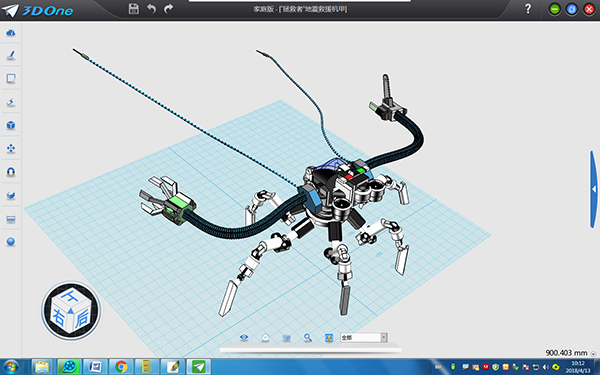This screenshot has width=600, height=375.
Task: Click the orange figure icon in bottom toolbar
Action: pos(329,338)
